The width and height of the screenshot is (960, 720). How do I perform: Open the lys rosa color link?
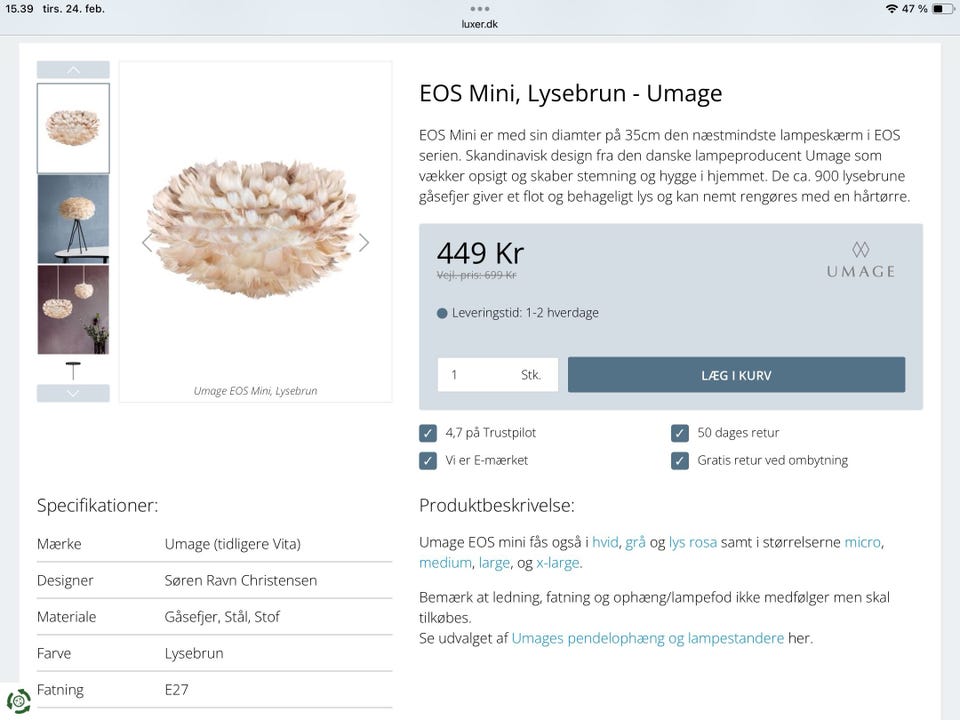coord(693,542)
